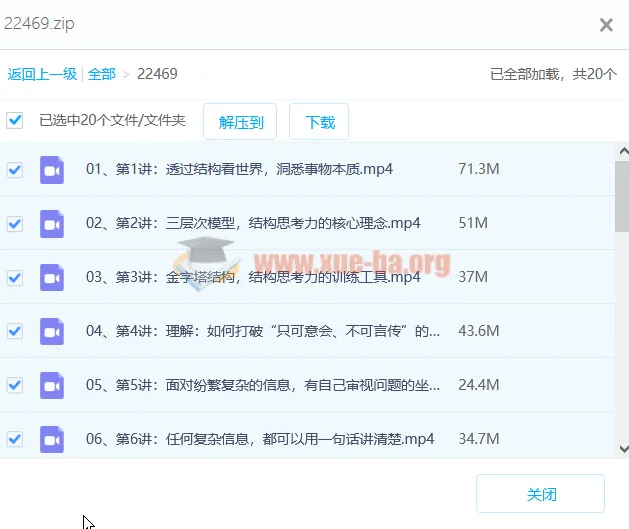Uncheck the checkbox for 03、第3讲 file
Screen dimensions: 629x529
click(15, 278)
